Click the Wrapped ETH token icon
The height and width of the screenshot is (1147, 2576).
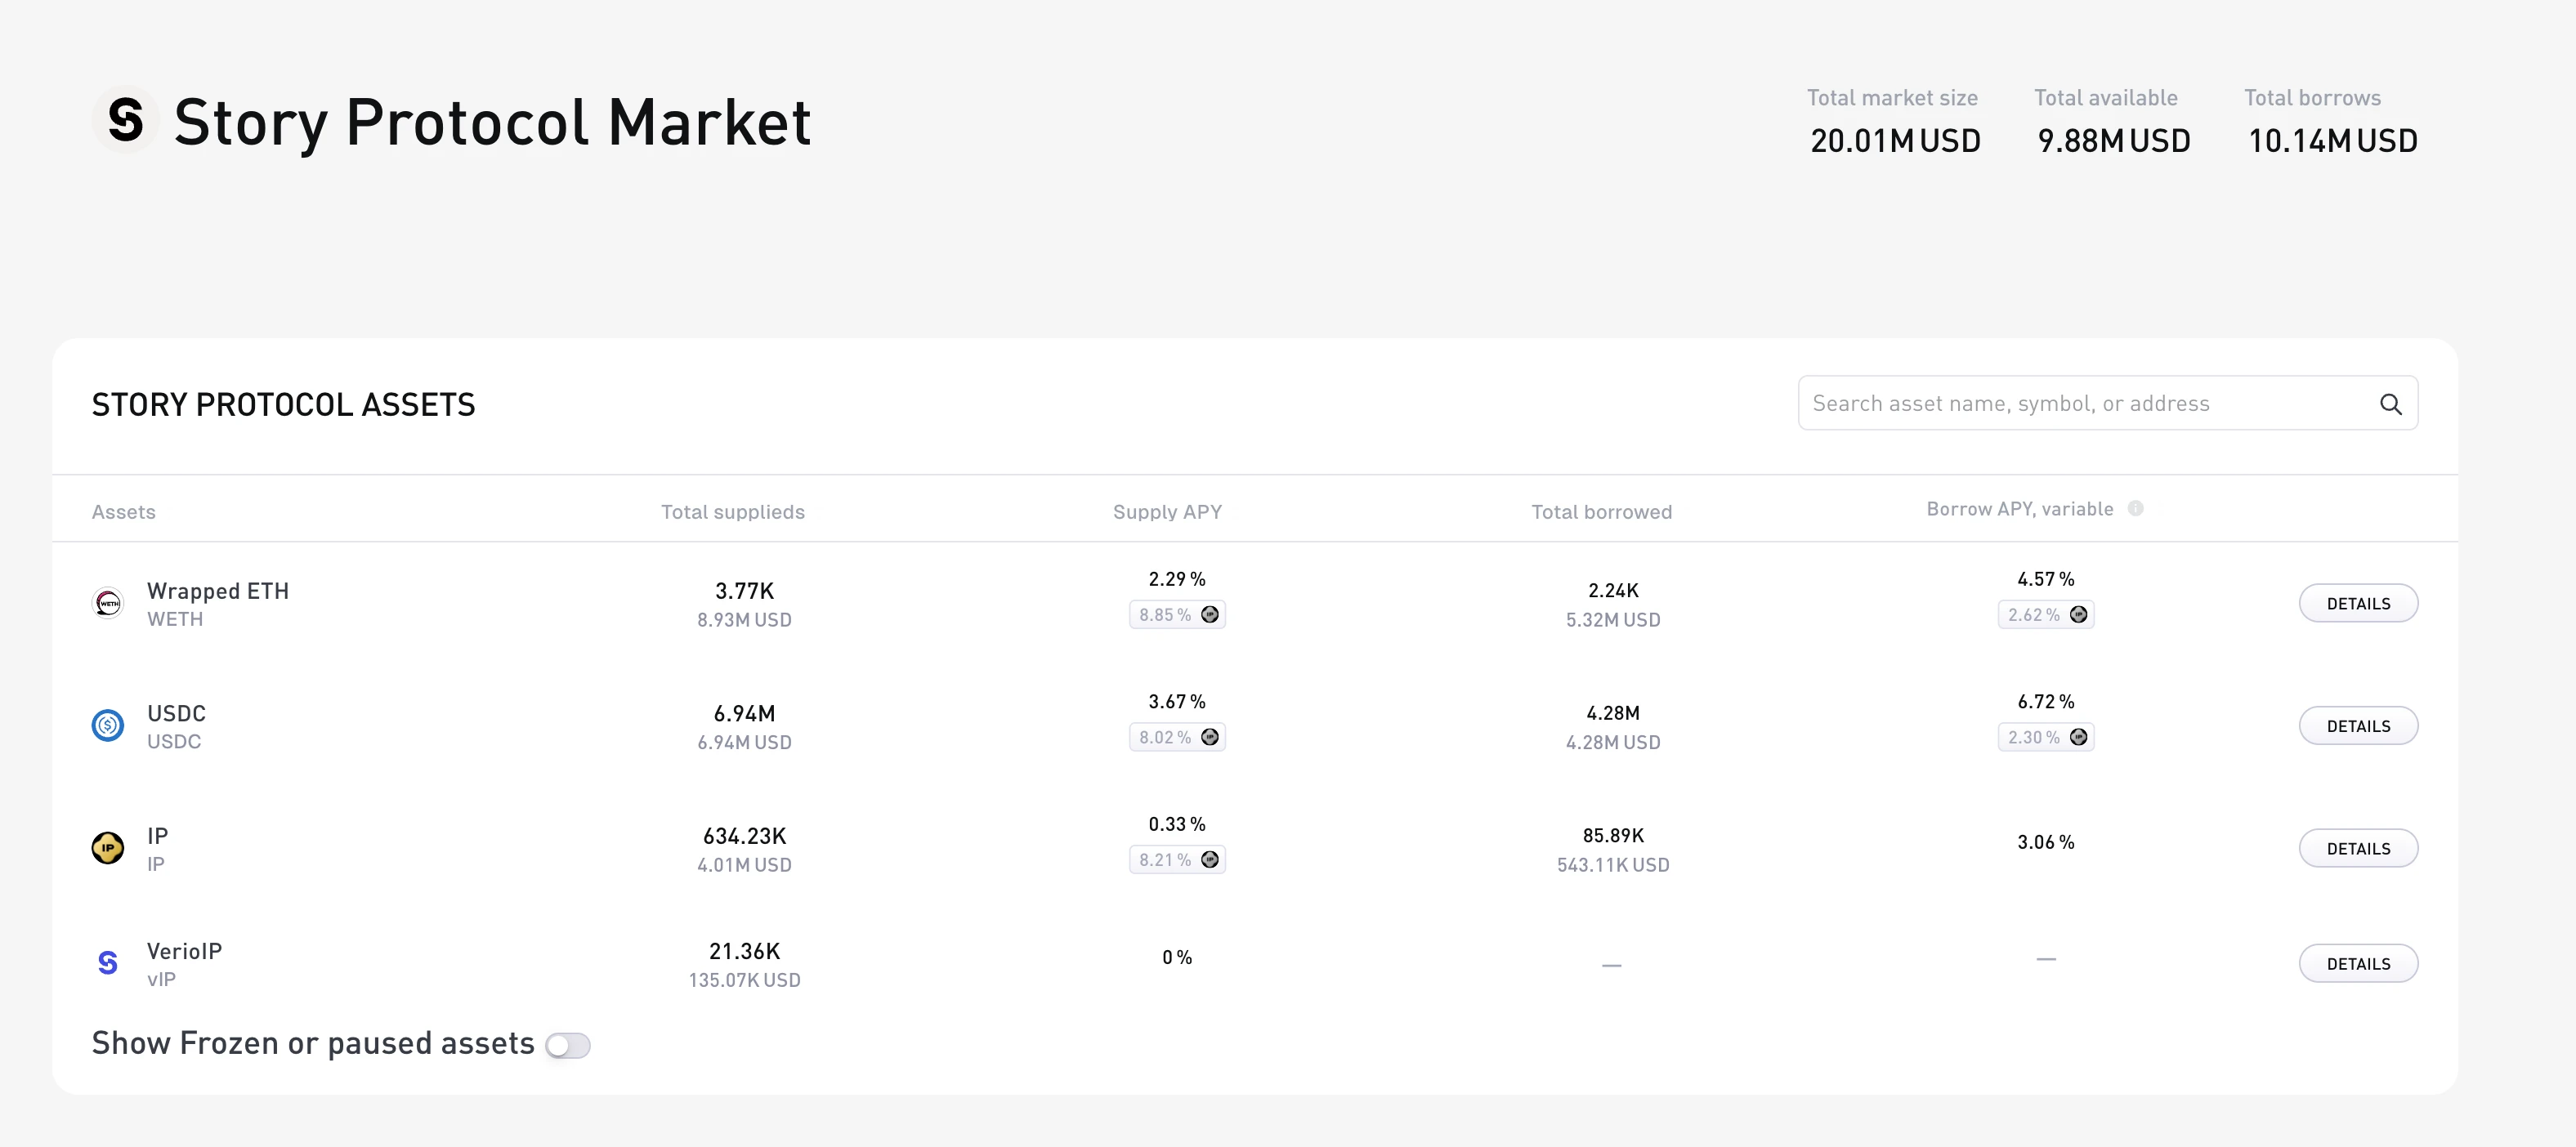108,603
